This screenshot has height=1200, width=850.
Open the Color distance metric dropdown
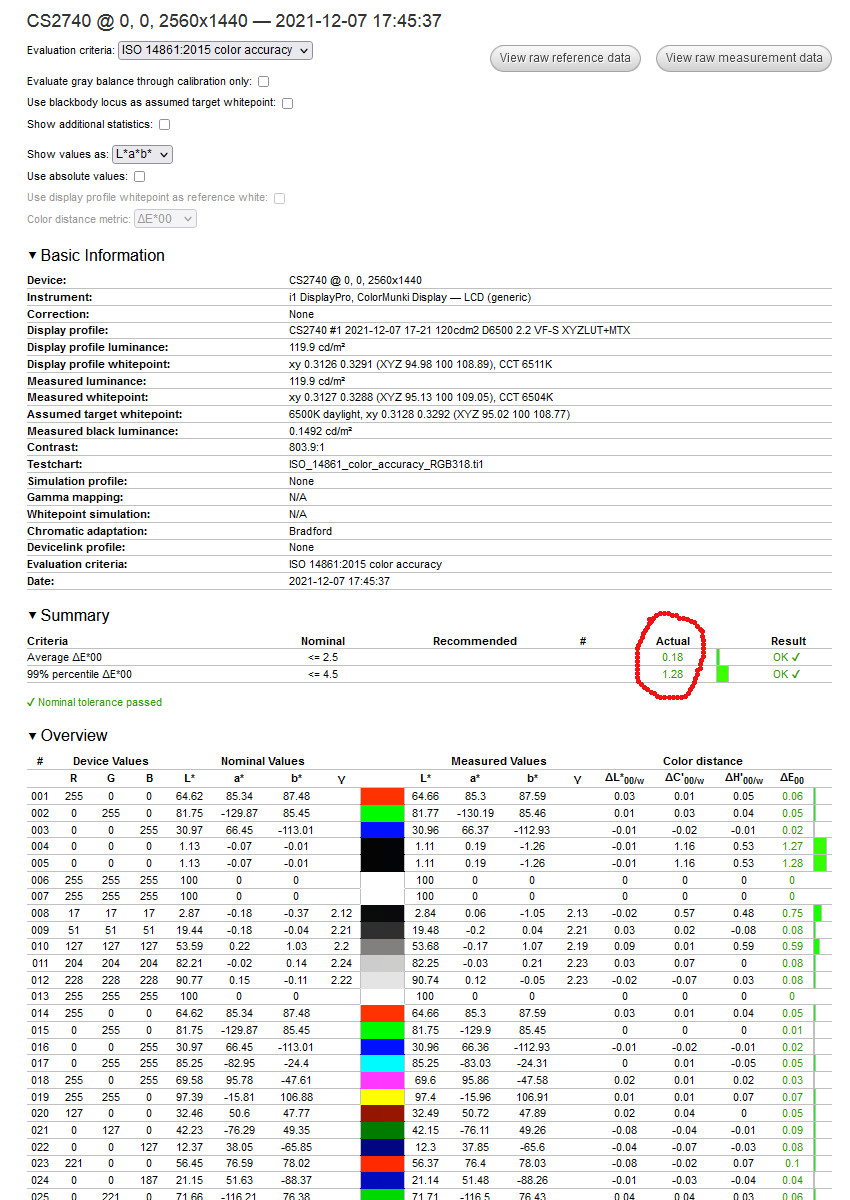click(164, 219)
